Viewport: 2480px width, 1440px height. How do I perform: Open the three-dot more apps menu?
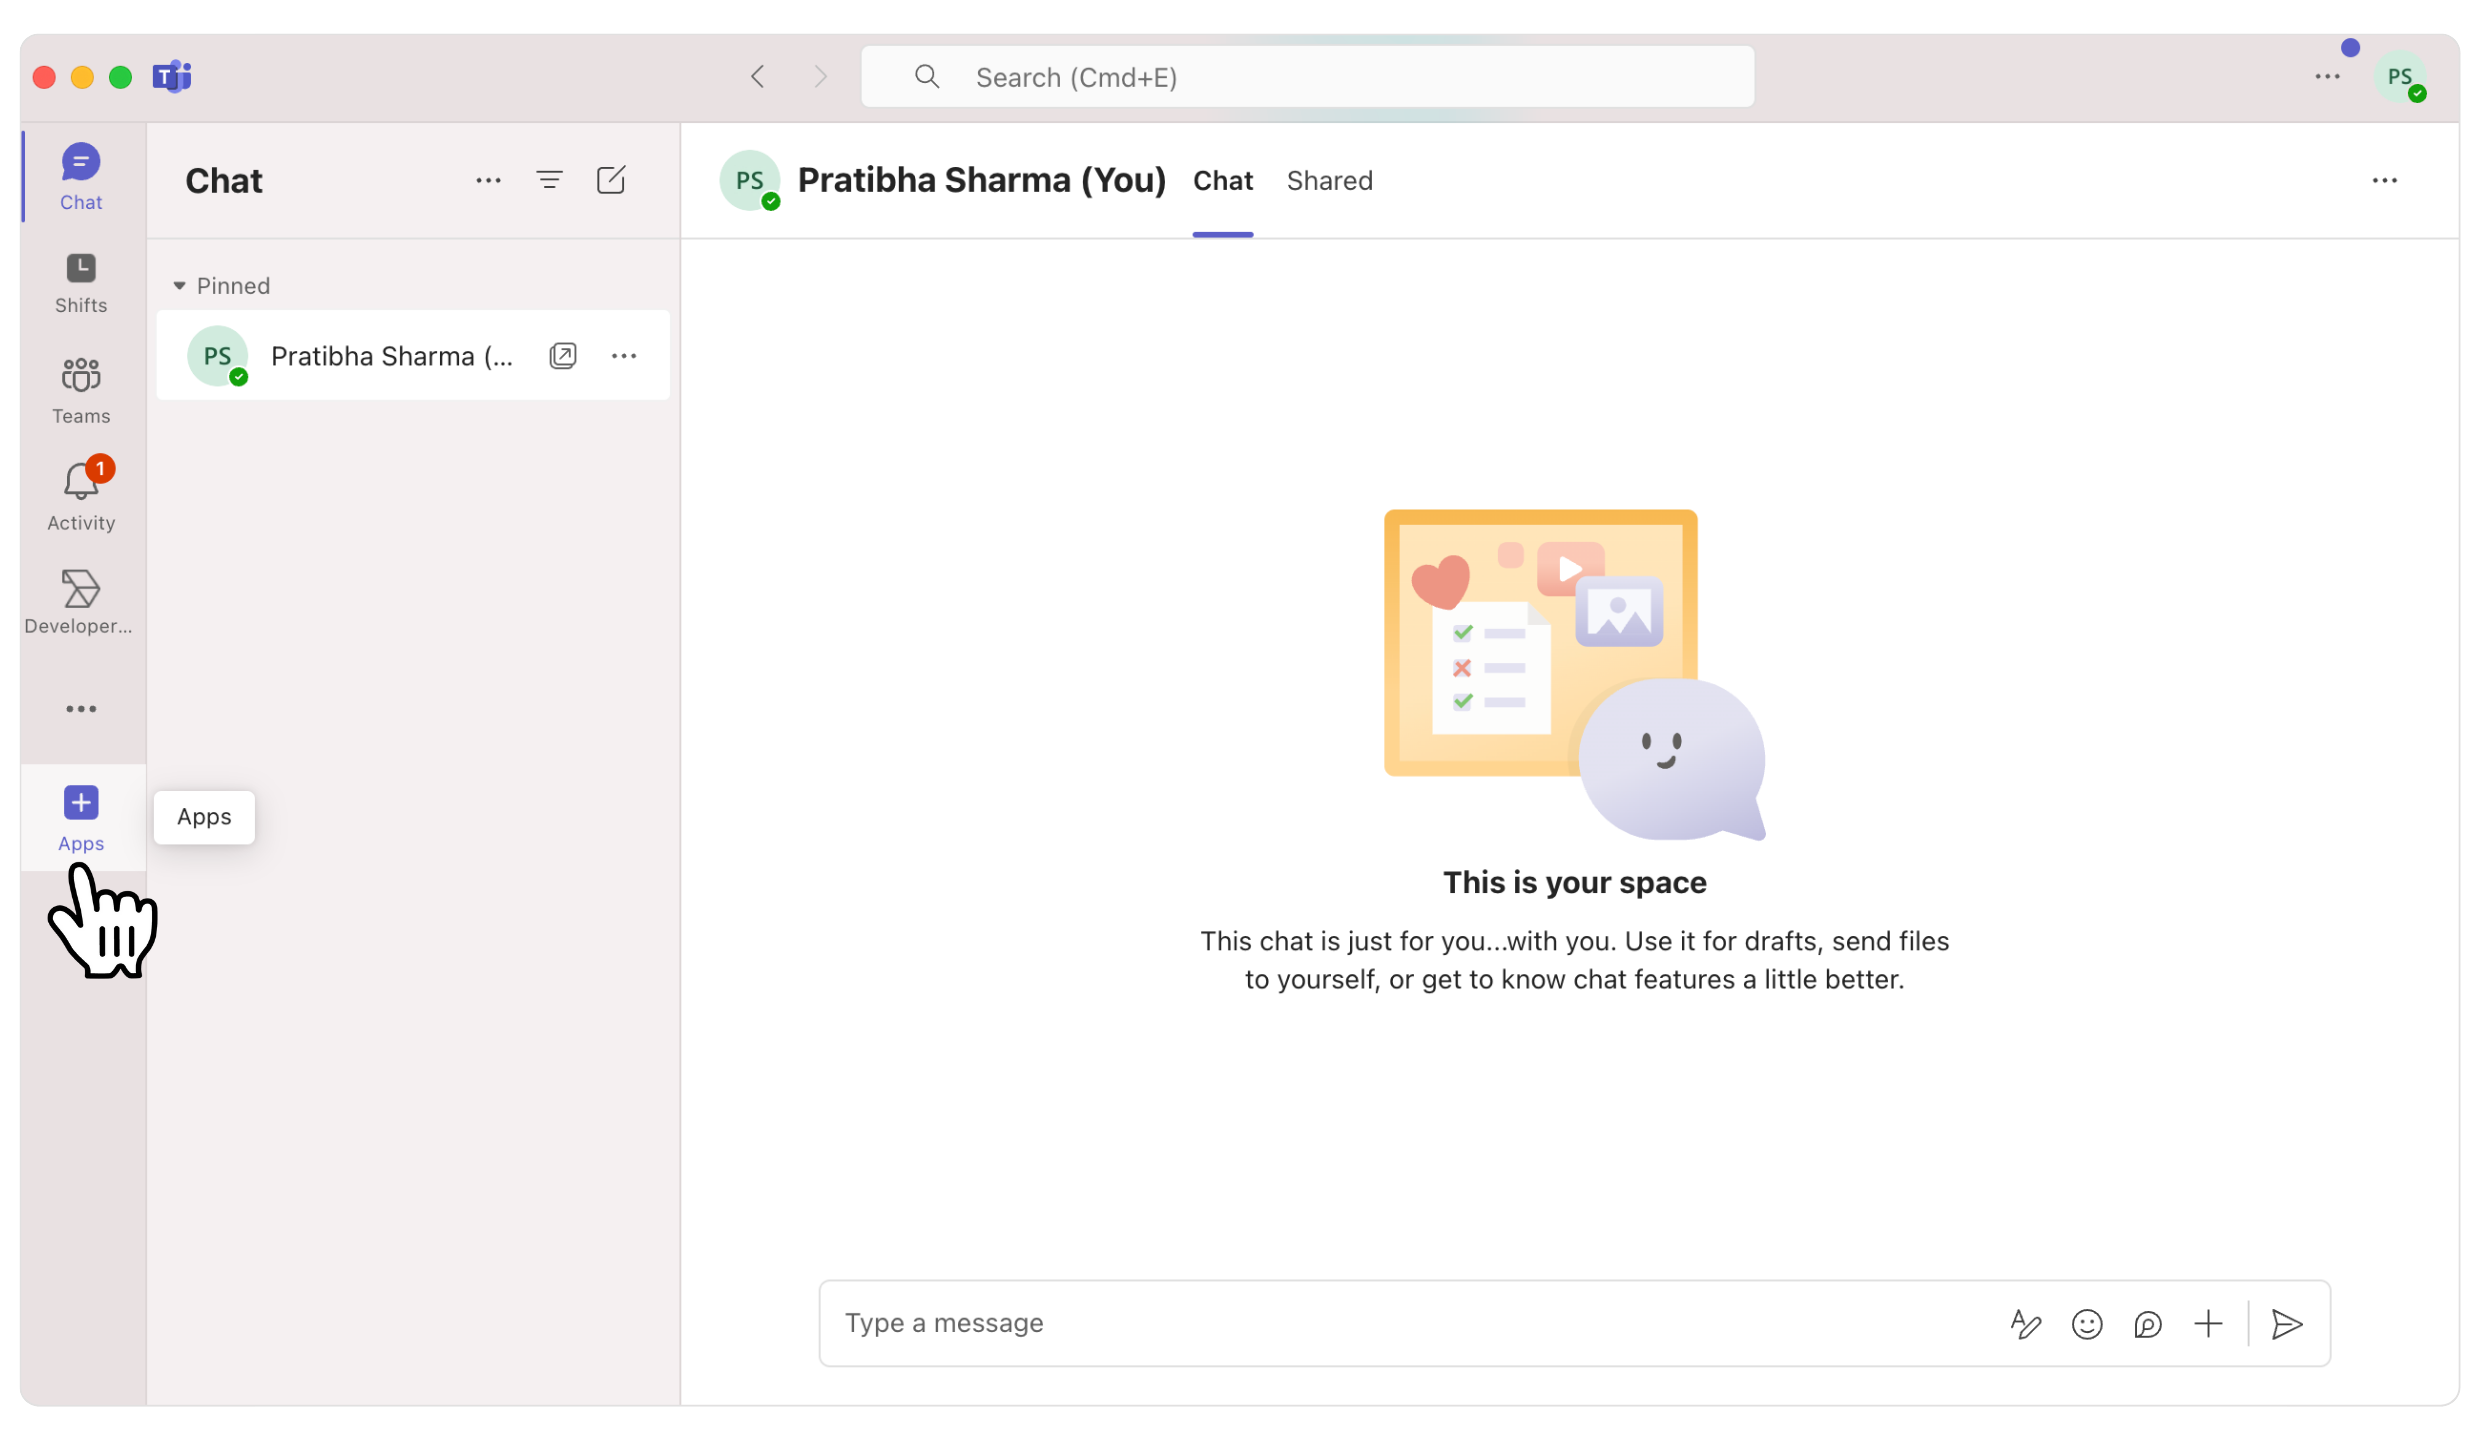tap(81, 708)
